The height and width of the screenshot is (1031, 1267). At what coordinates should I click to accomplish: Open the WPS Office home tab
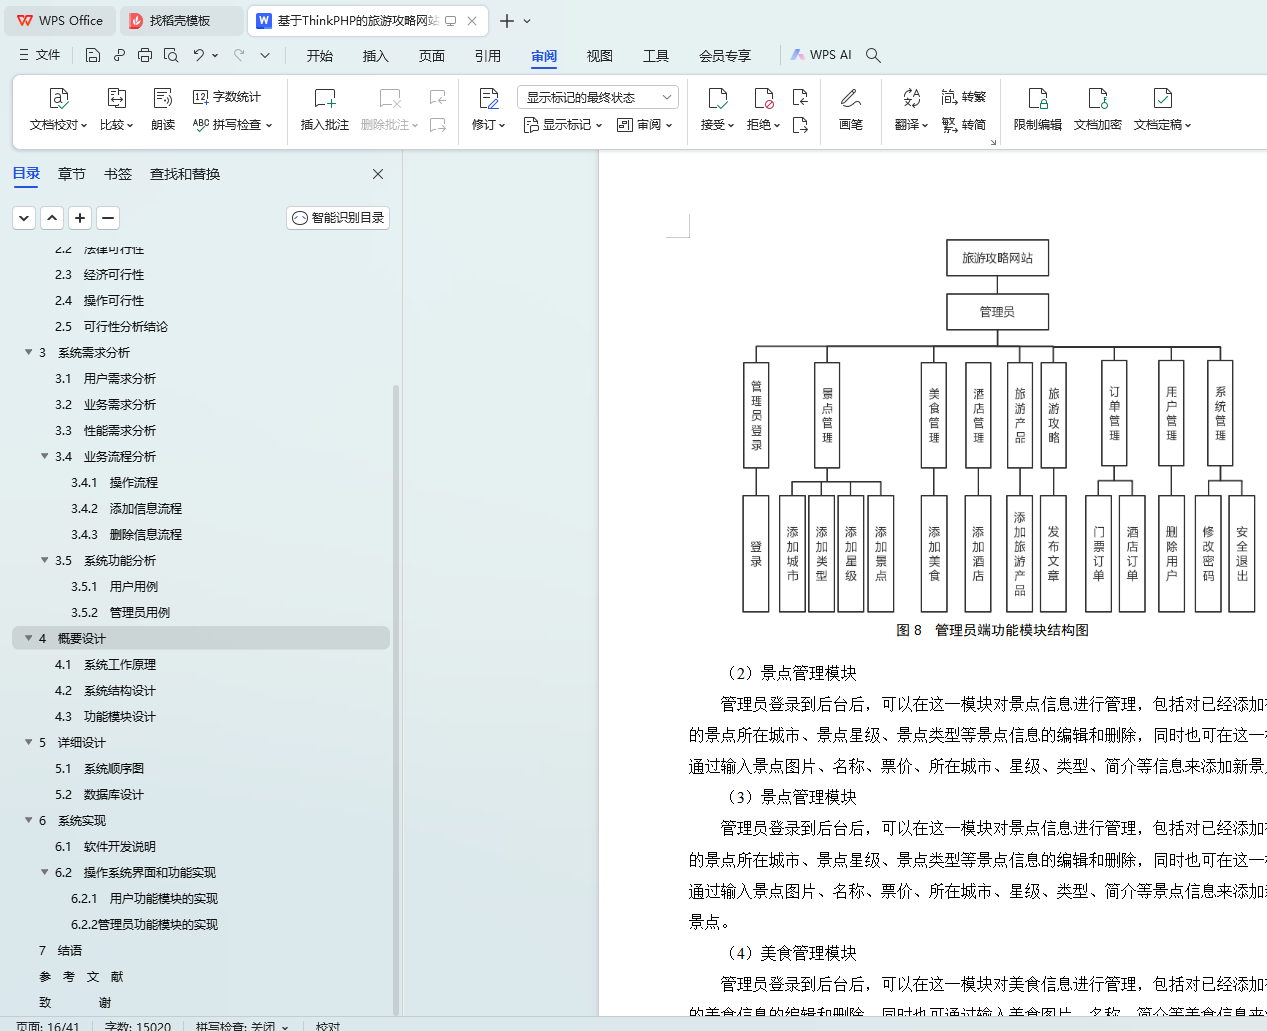click(61, 20)
